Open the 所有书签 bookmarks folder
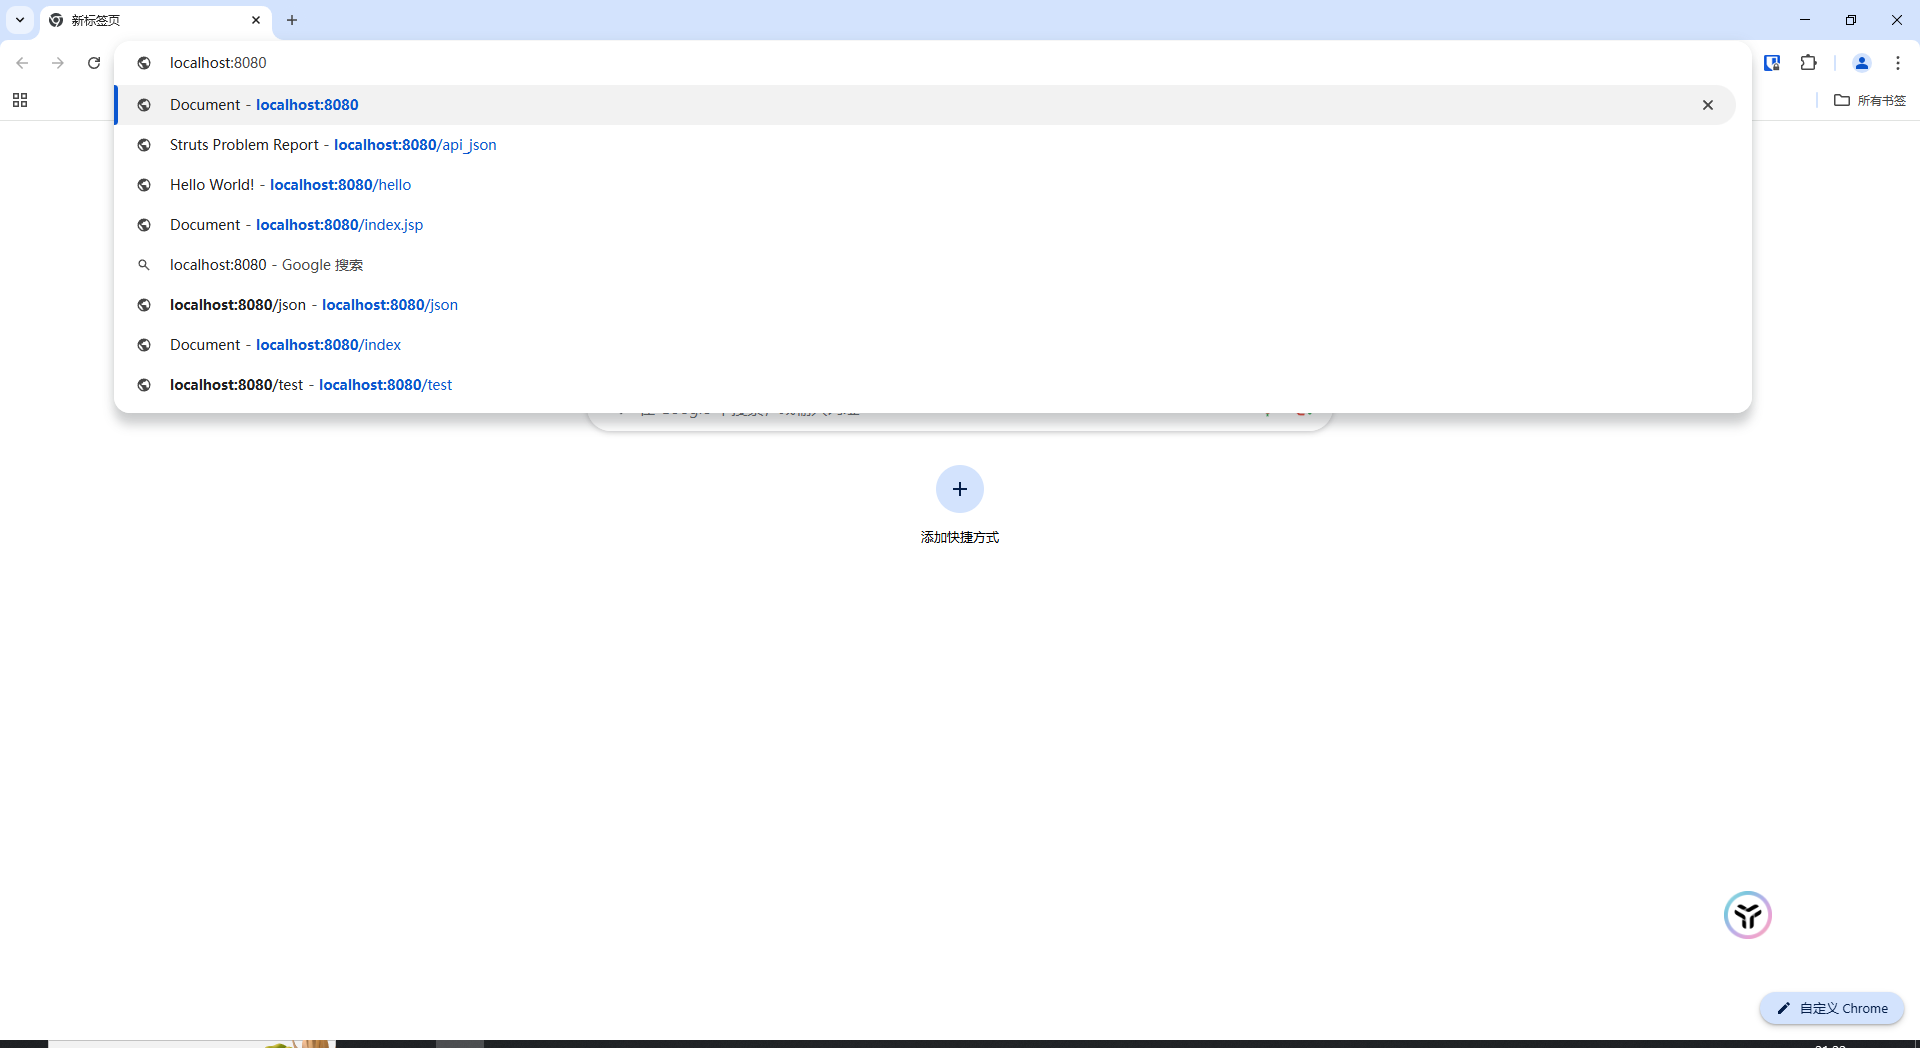This screenshot has width=1920, height=1048. tap(1870, 100)
